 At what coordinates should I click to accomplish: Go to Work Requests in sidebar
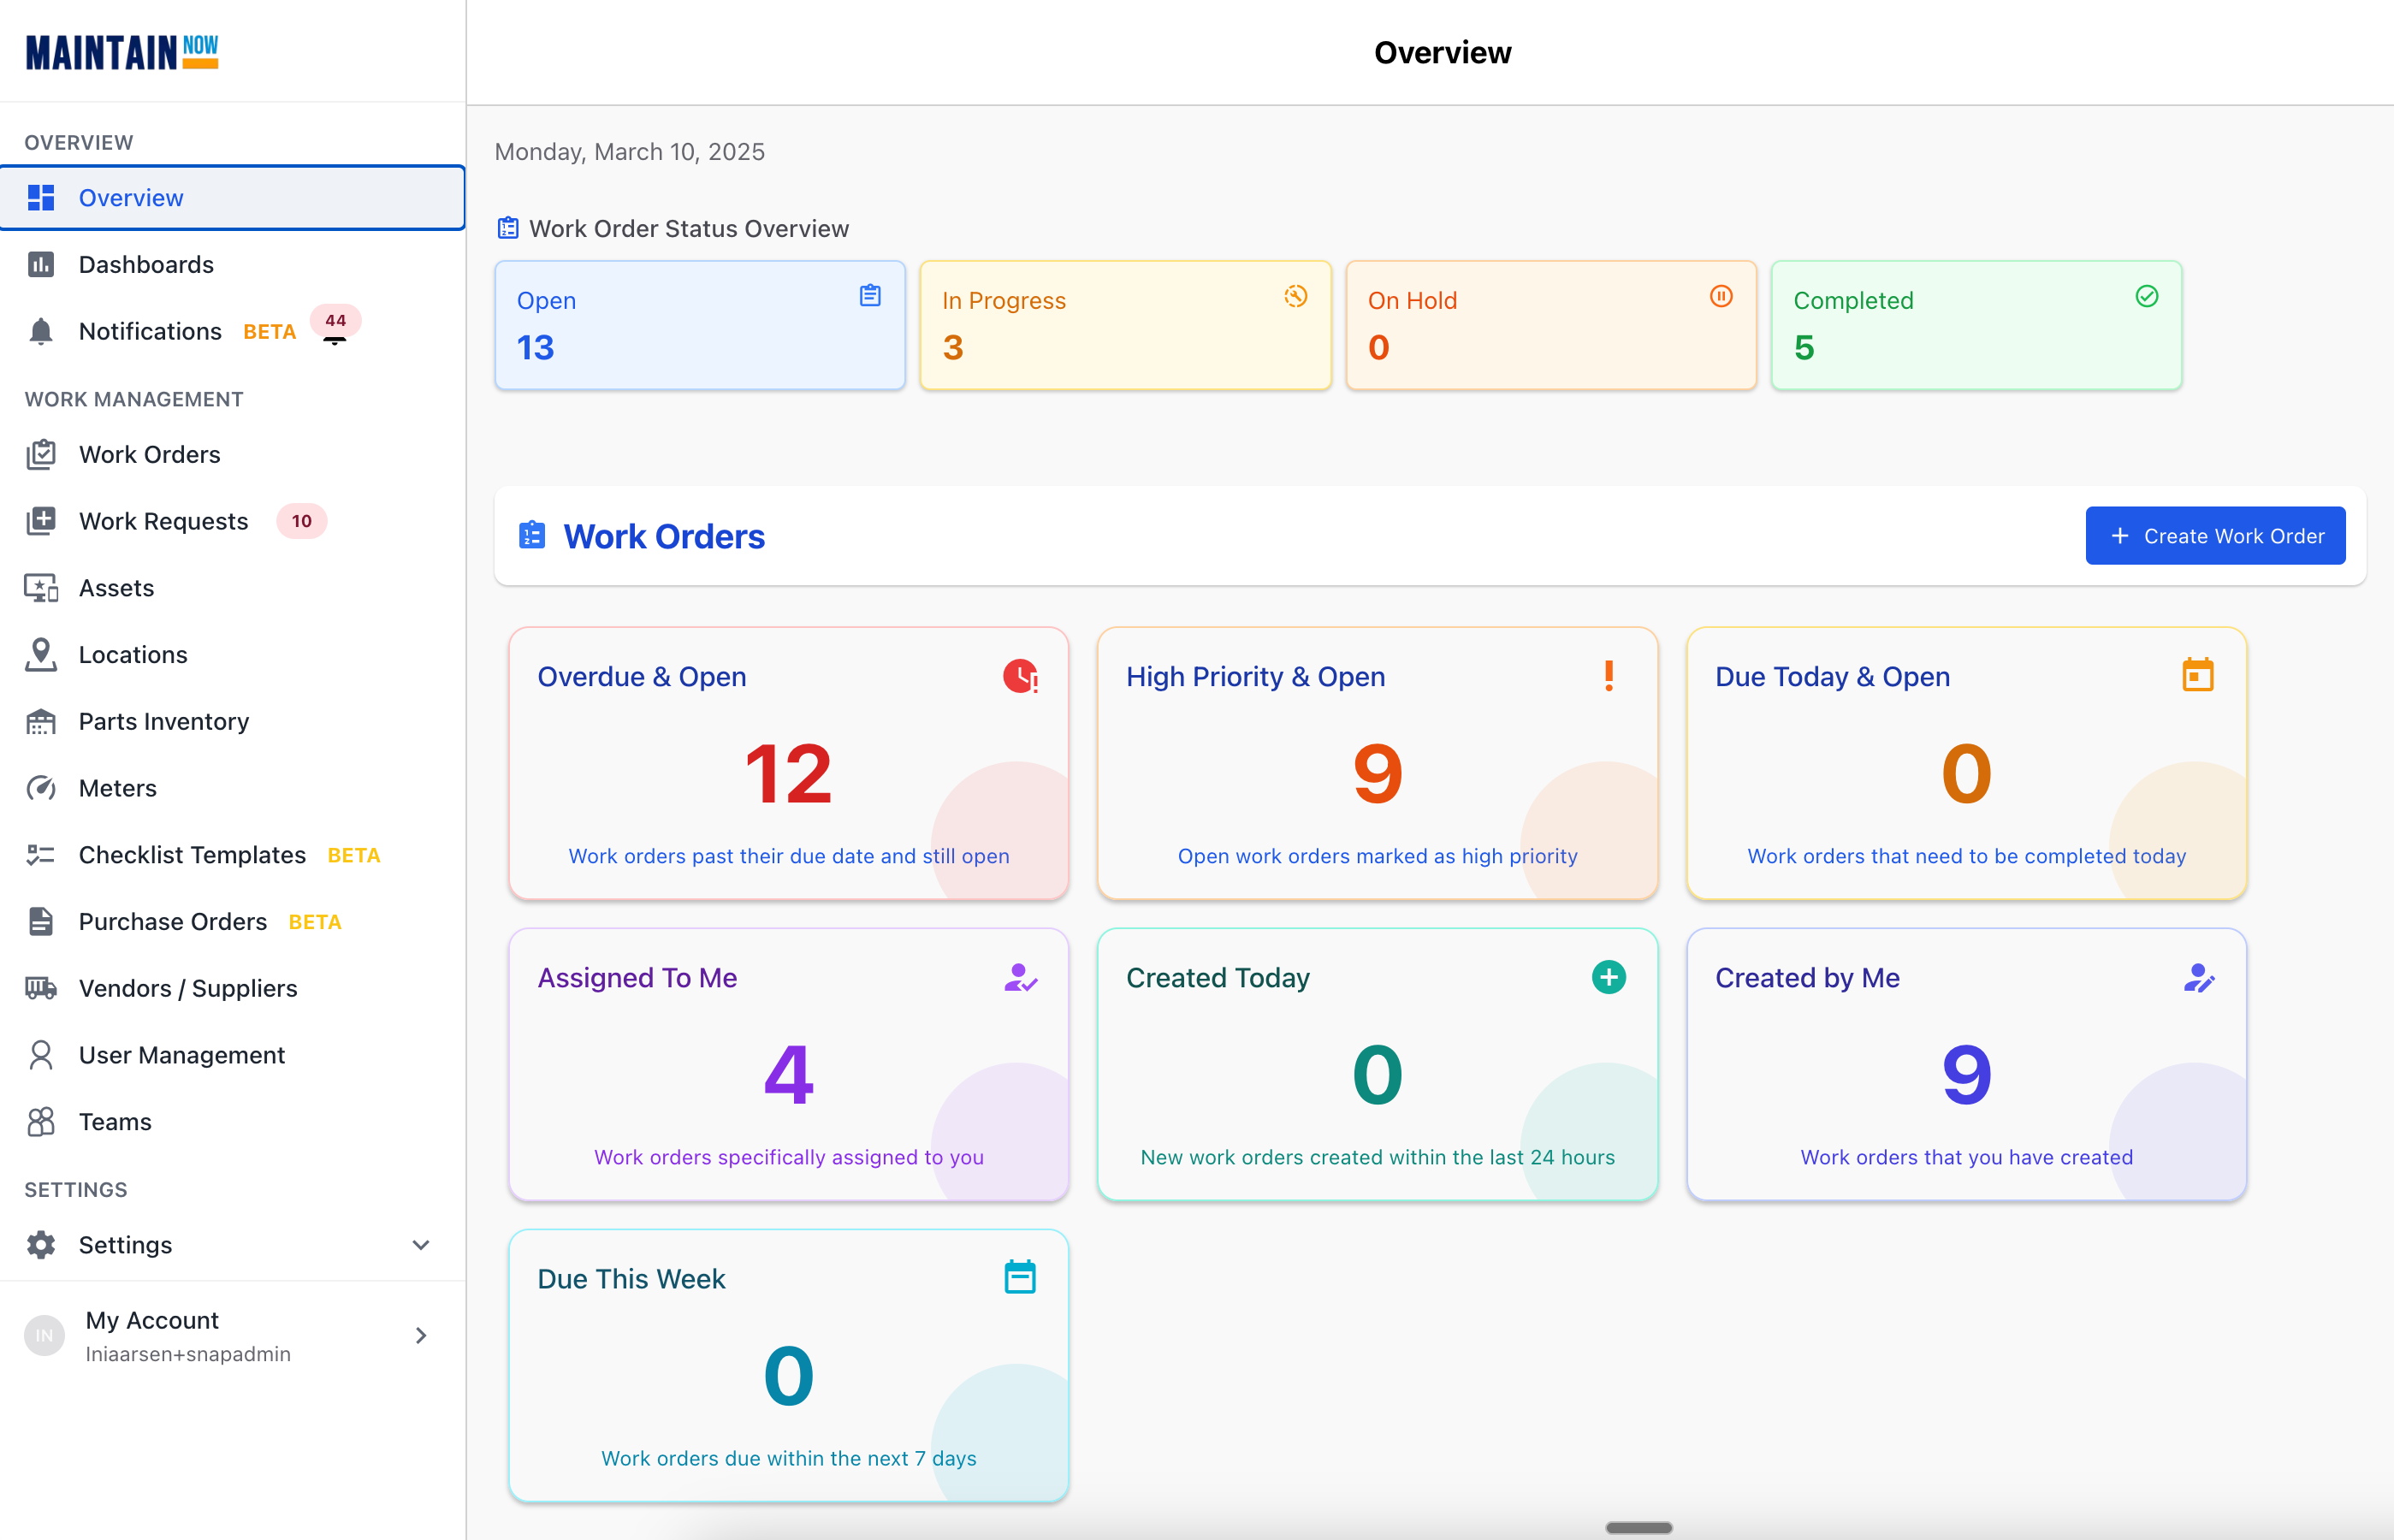(x=163, y=521)
